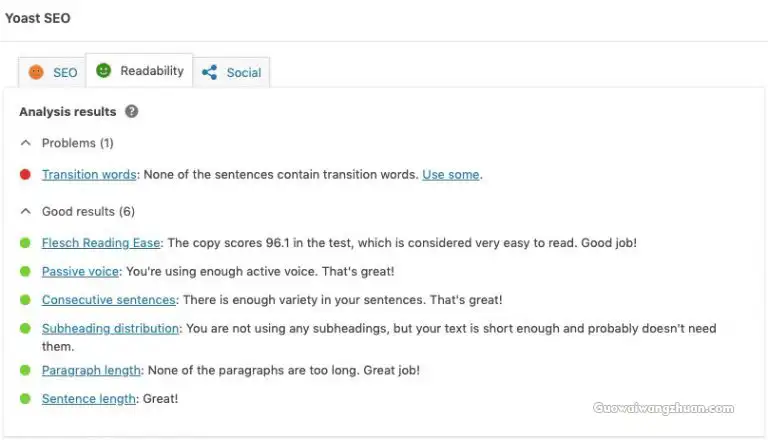The image size is (768, 440).
Task: Open the Flesch Reading Ease link
Action: click(x=101, y=243)
